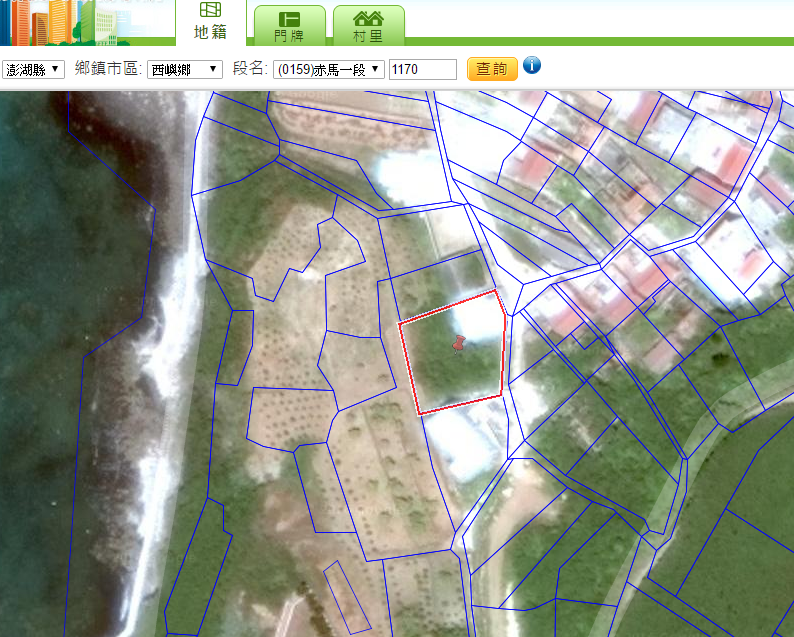Click the 村里 houses icon

point(368,19)
